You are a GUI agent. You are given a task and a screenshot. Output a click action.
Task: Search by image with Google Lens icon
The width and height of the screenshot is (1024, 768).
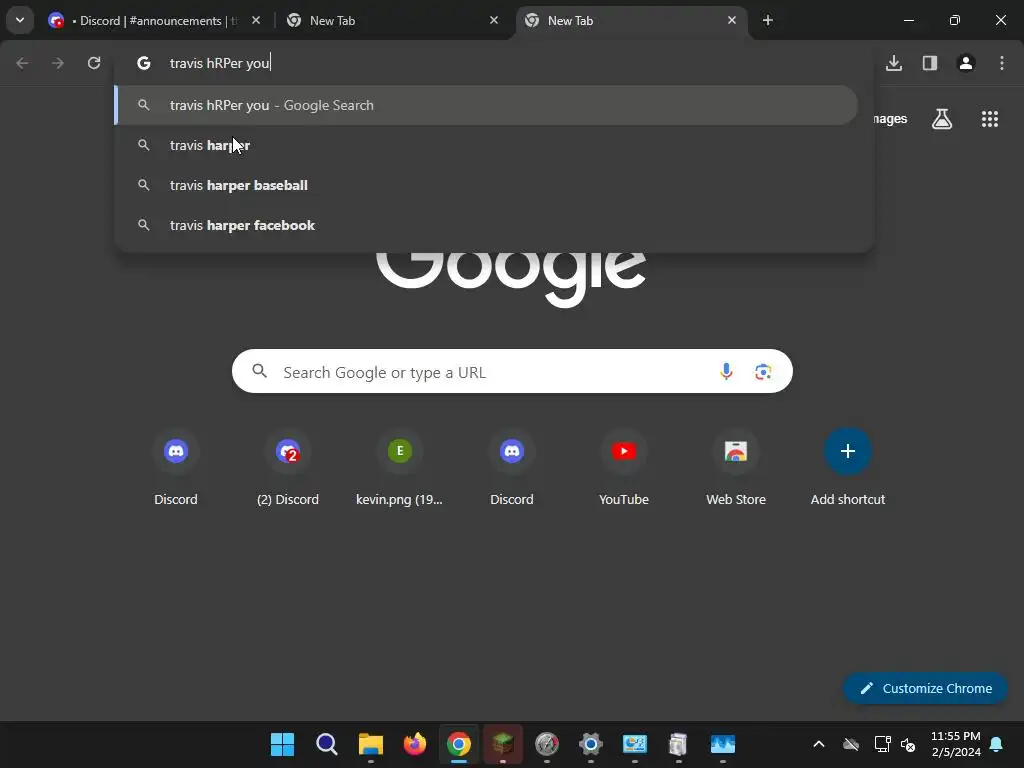click(763, 372)
